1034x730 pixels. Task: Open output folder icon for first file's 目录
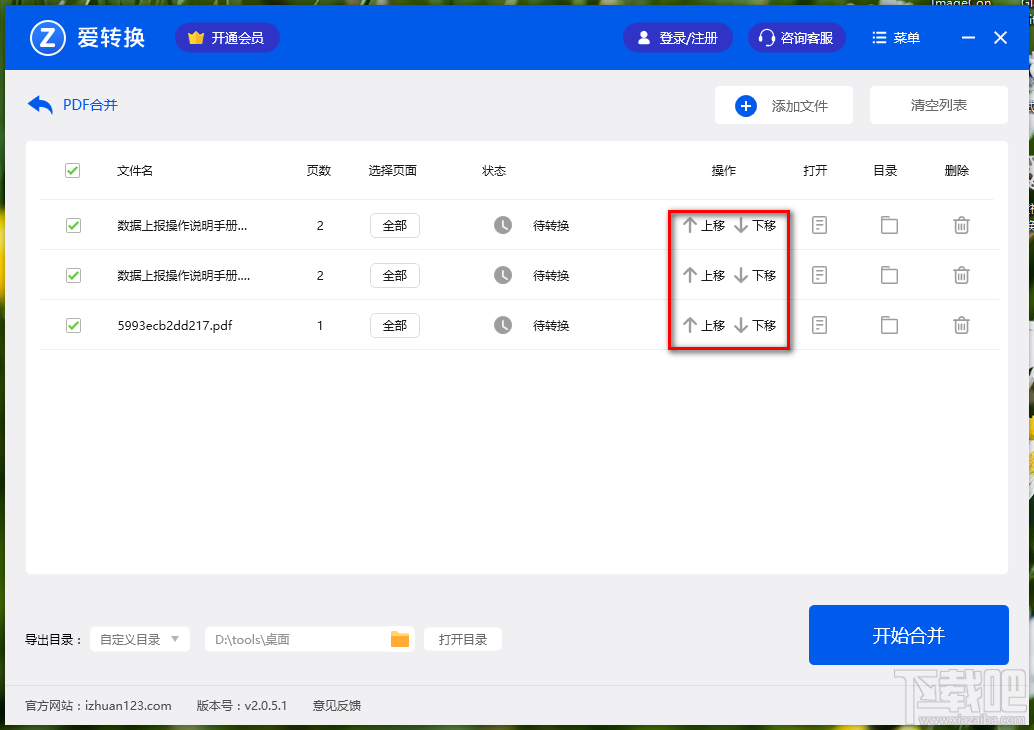(889, 225)
